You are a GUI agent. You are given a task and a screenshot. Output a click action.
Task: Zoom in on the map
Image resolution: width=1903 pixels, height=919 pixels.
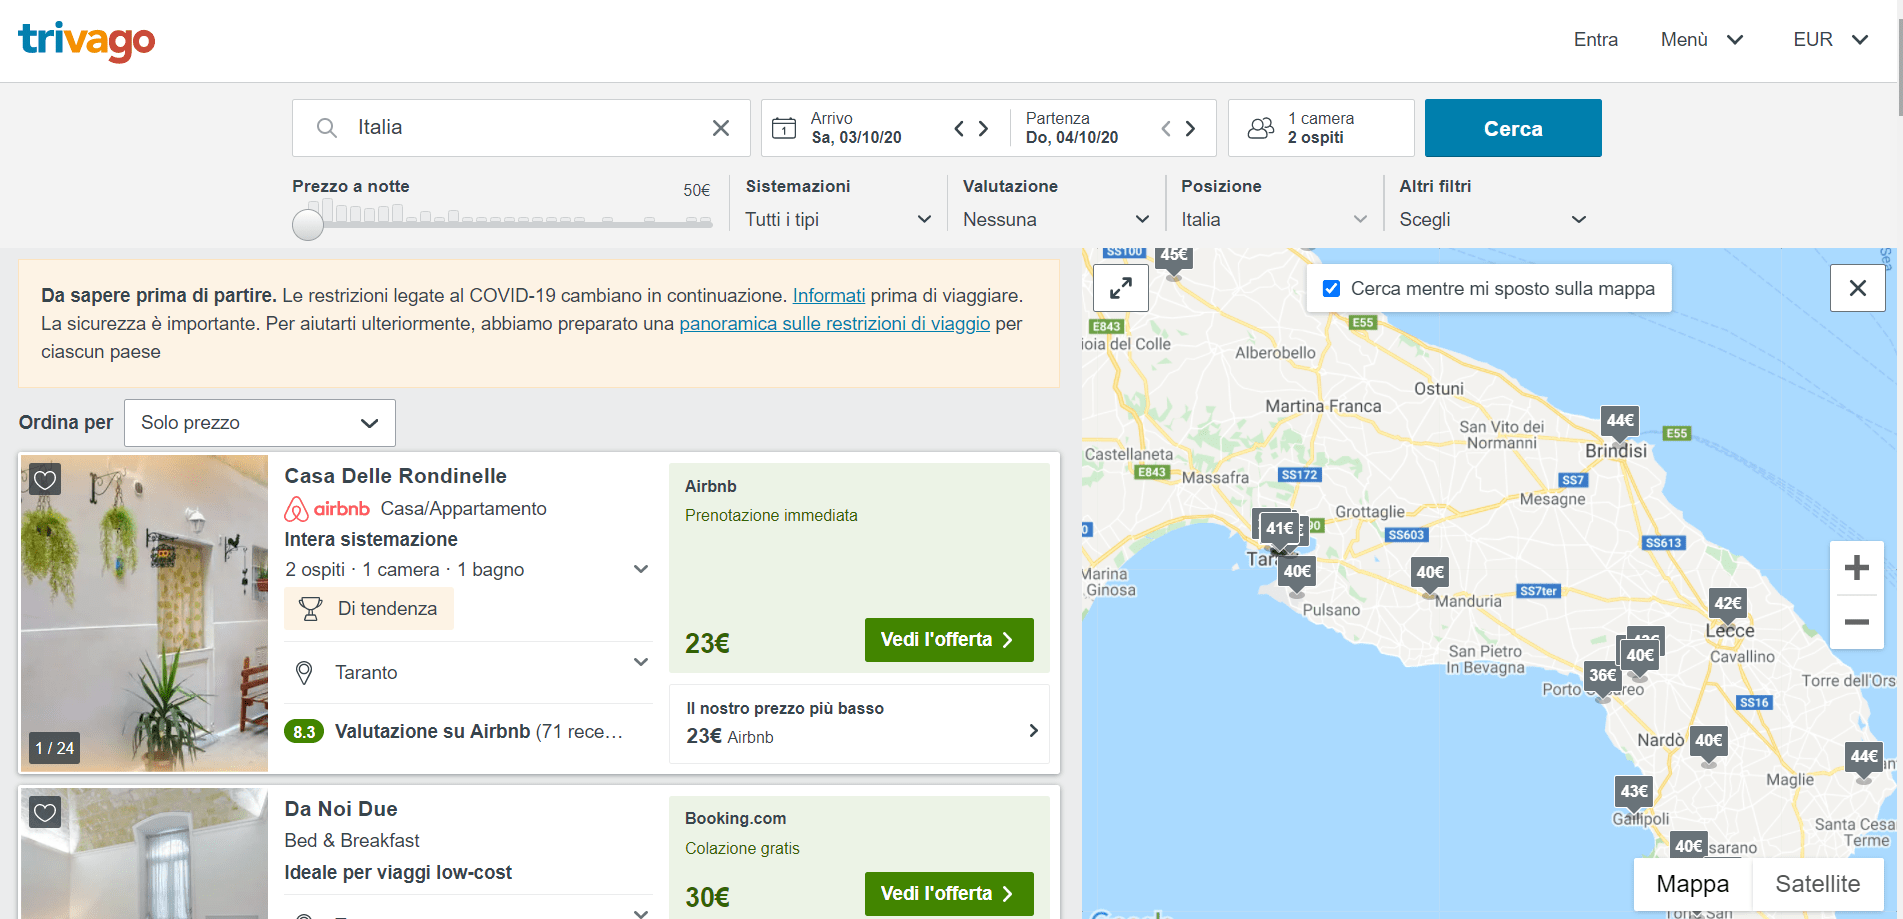(1857, 568)
